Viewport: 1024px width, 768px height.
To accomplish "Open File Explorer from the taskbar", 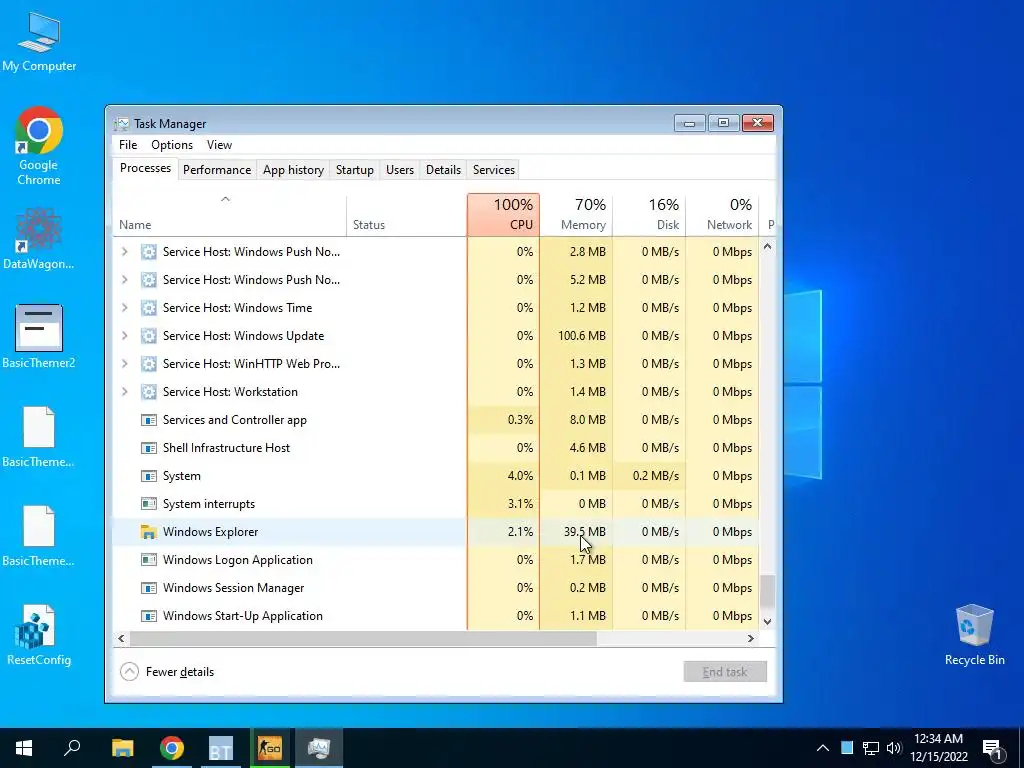I will point(122,748).
